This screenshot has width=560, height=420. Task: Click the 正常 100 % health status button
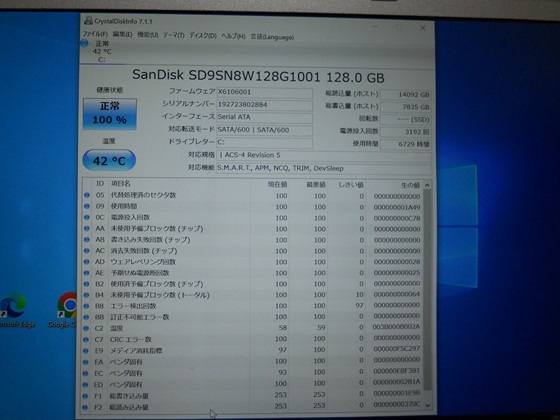[110, 114]
